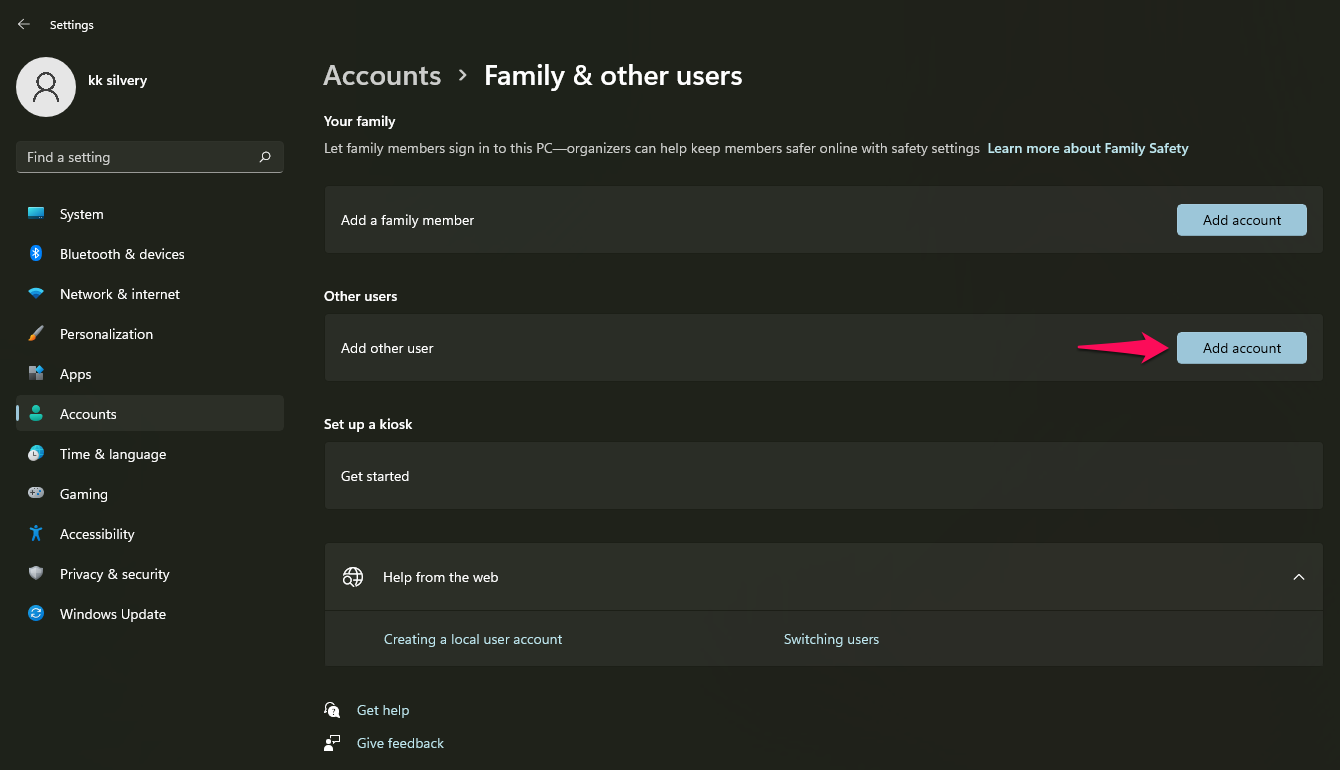This screenshot has width=1340, height=770.
Task: Open Windows Update settings
Action: (x=112, y=613)
